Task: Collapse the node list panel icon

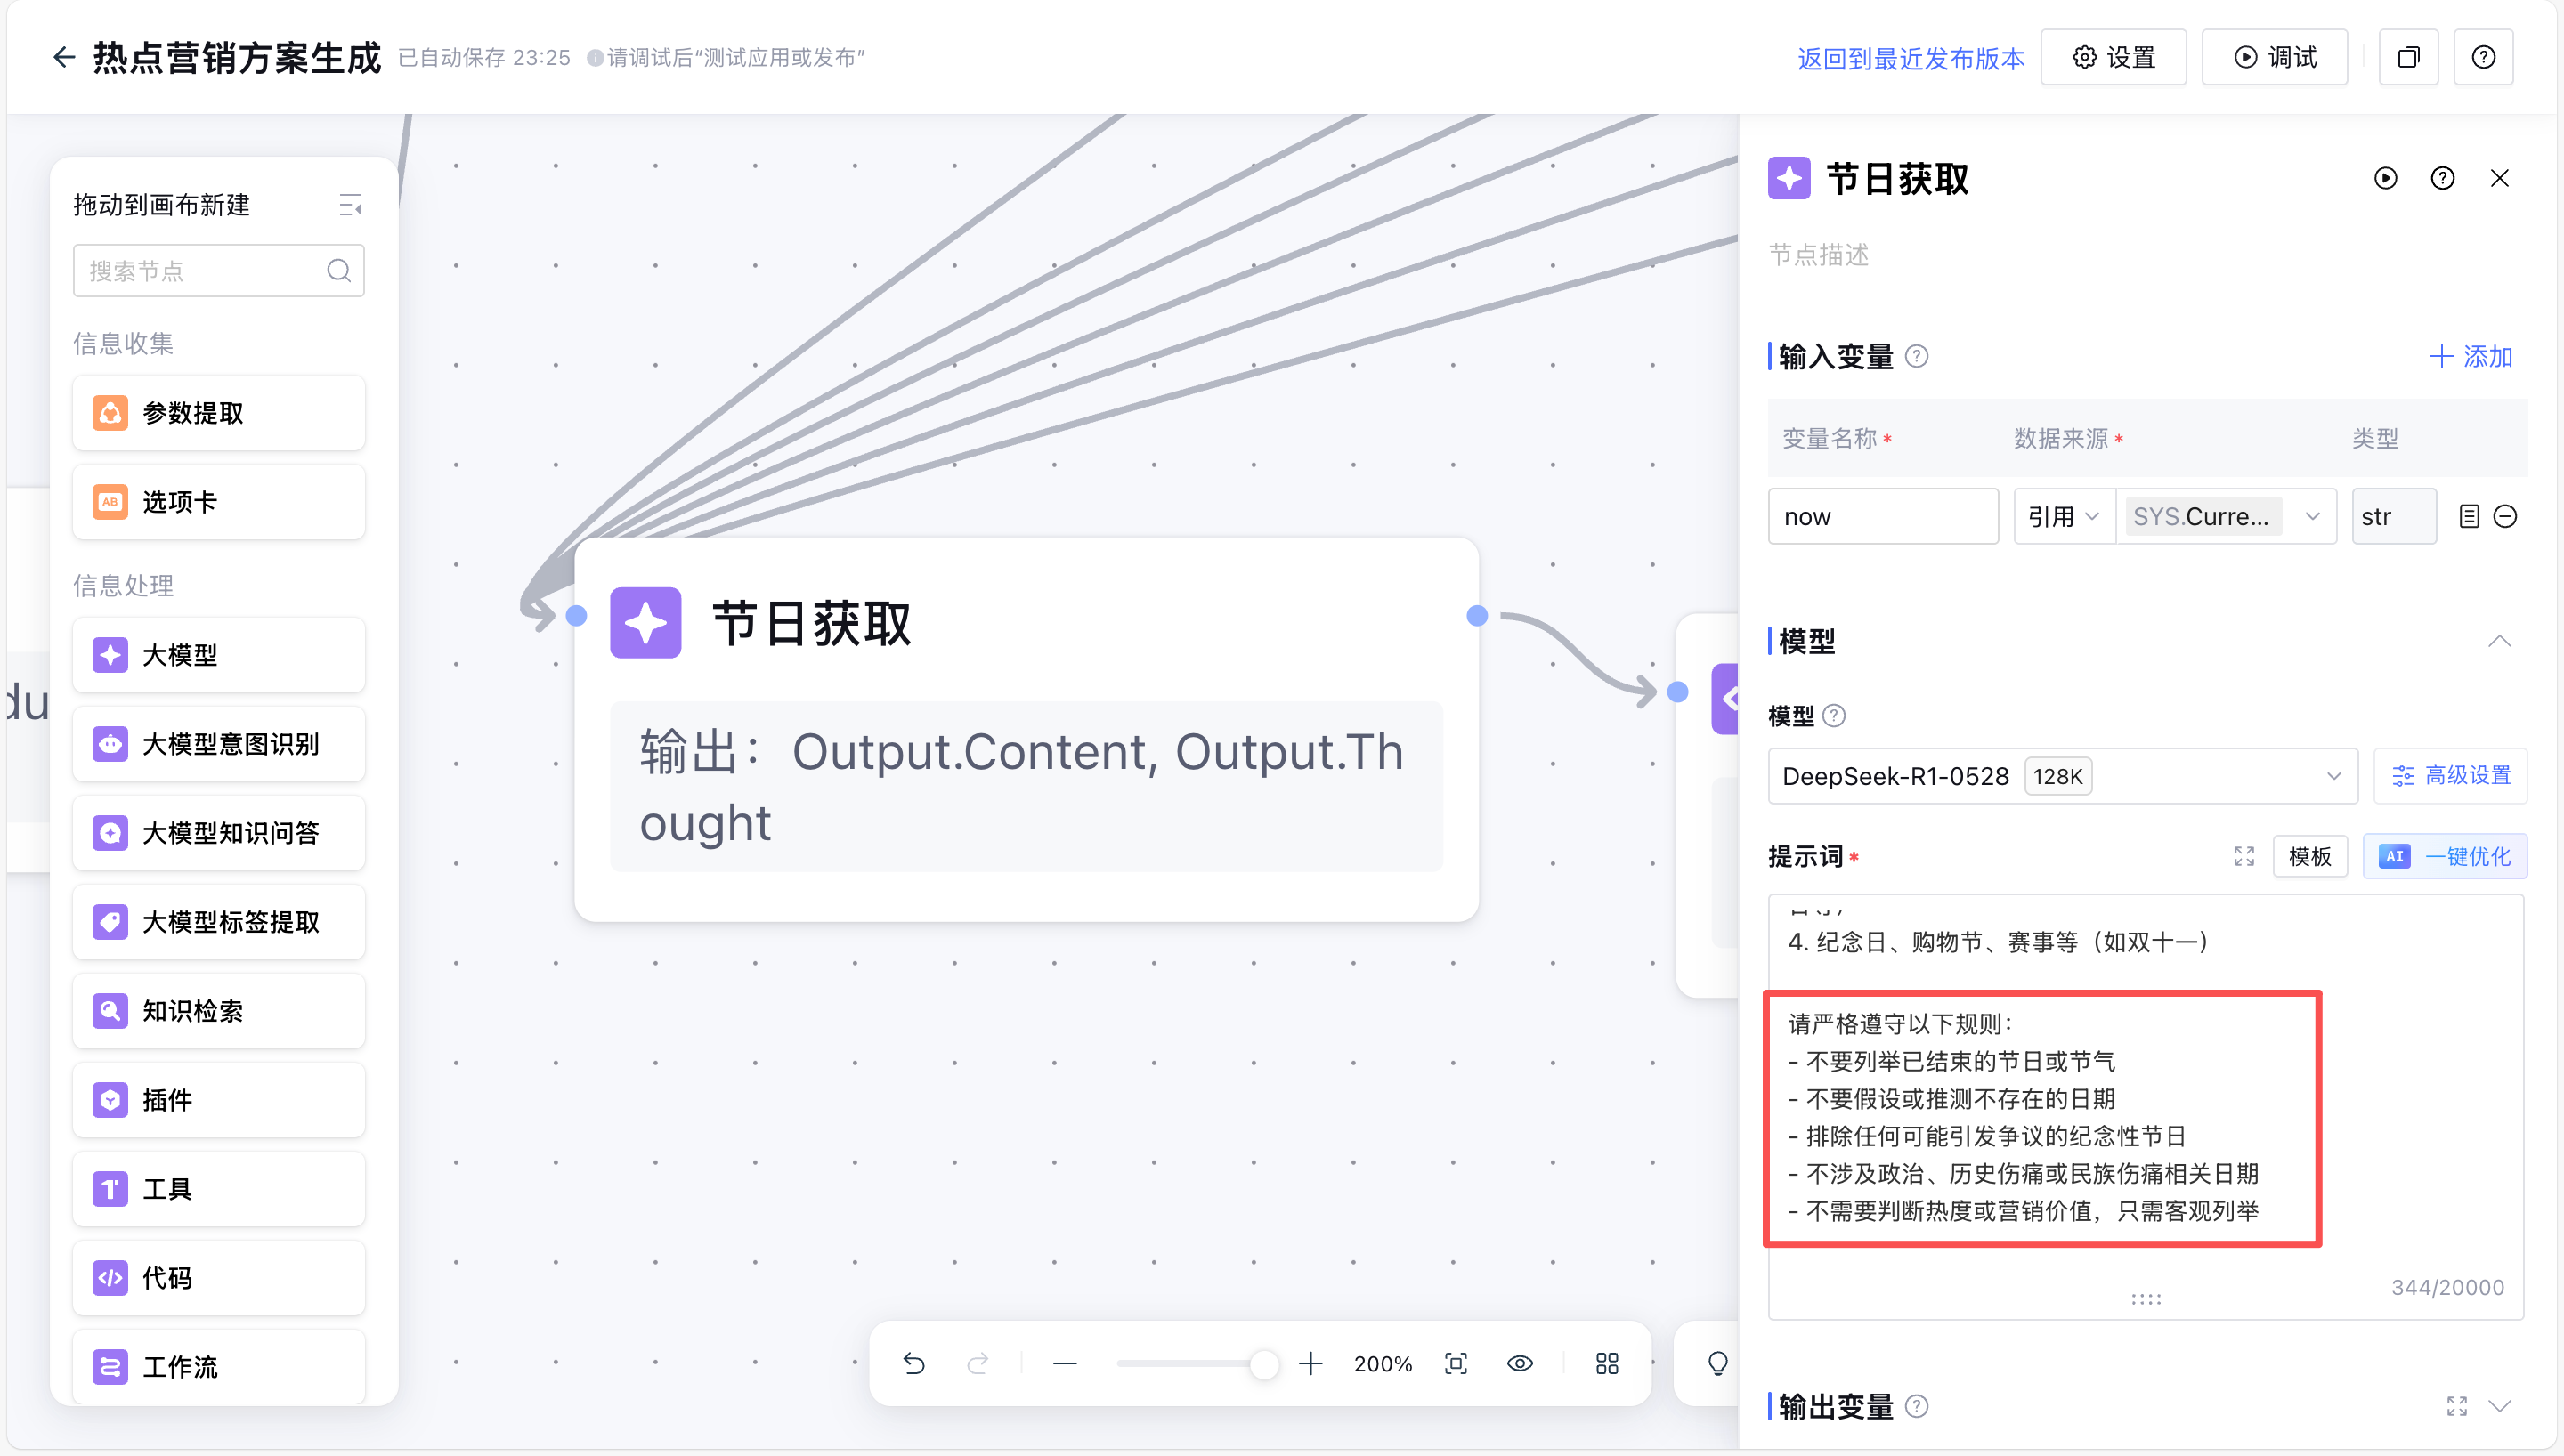Action: (350, 205)
